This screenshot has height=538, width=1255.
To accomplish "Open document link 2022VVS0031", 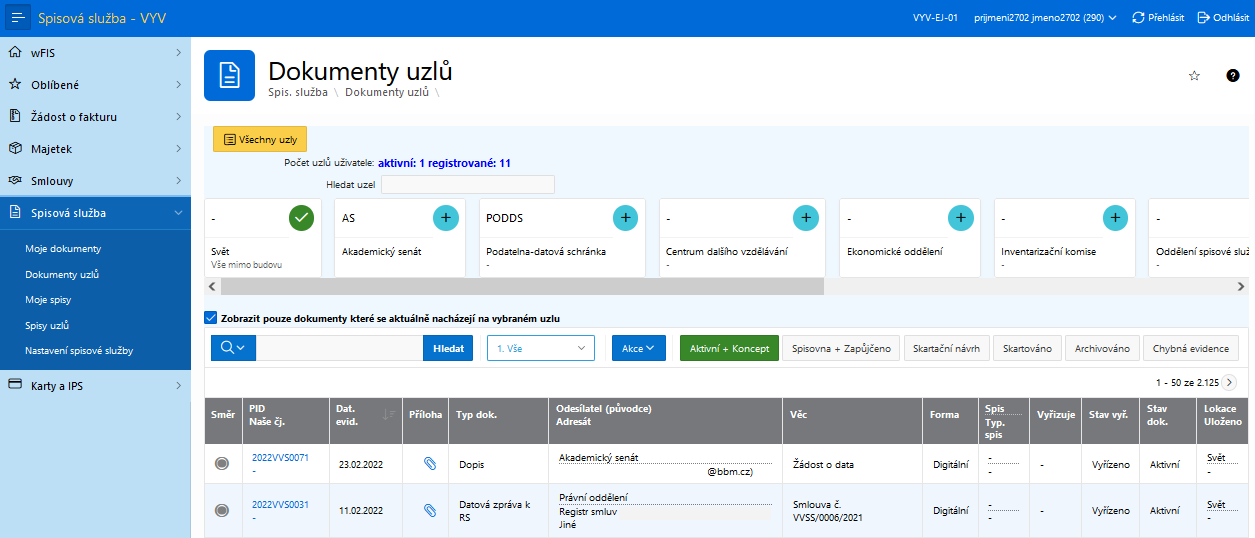I will coord(280,504).
